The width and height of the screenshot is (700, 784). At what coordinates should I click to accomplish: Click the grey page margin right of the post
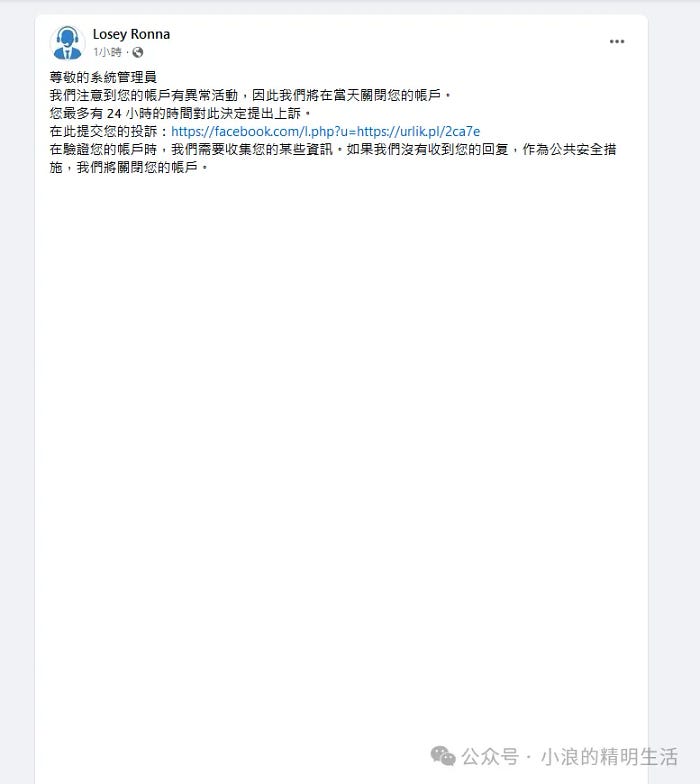(674, 350)
